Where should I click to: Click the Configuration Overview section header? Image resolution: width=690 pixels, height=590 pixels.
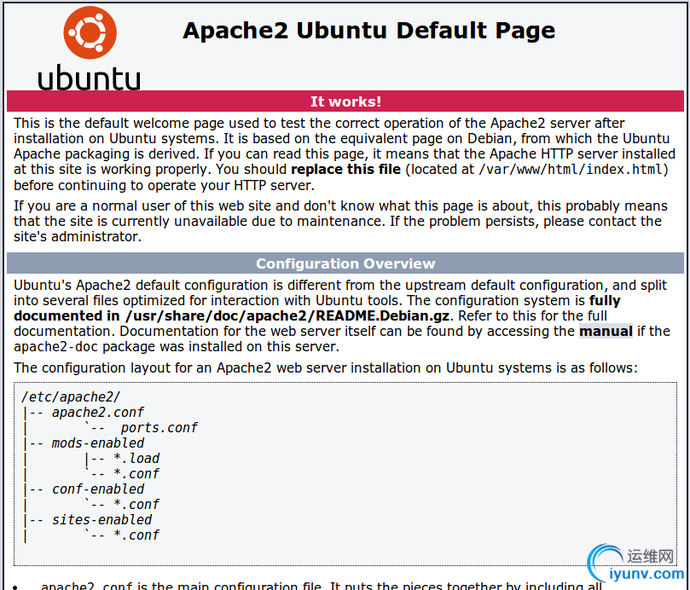point(345,263)
